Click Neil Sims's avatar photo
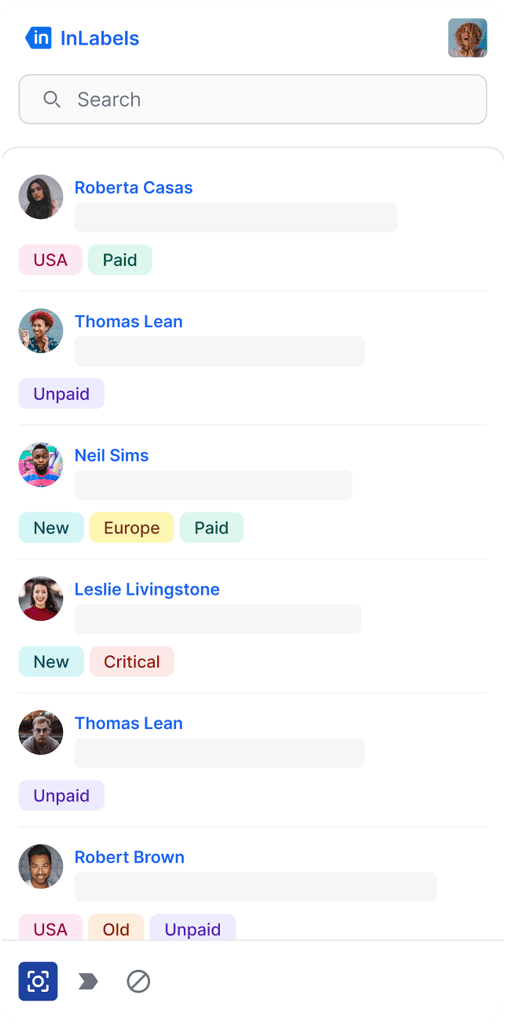This screenshot has width=505, height=1024. 41,464
